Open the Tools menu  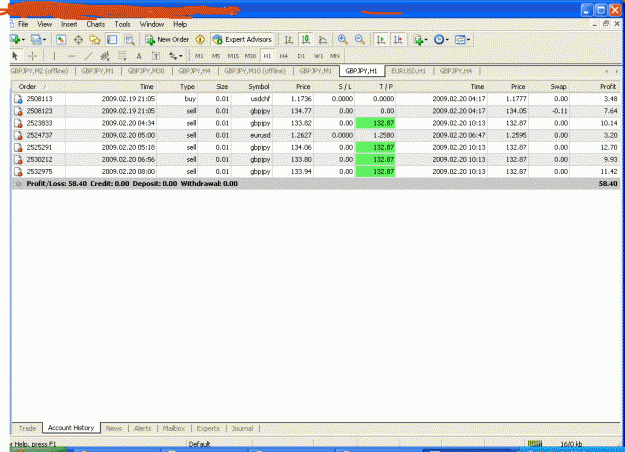coord(122,24)
